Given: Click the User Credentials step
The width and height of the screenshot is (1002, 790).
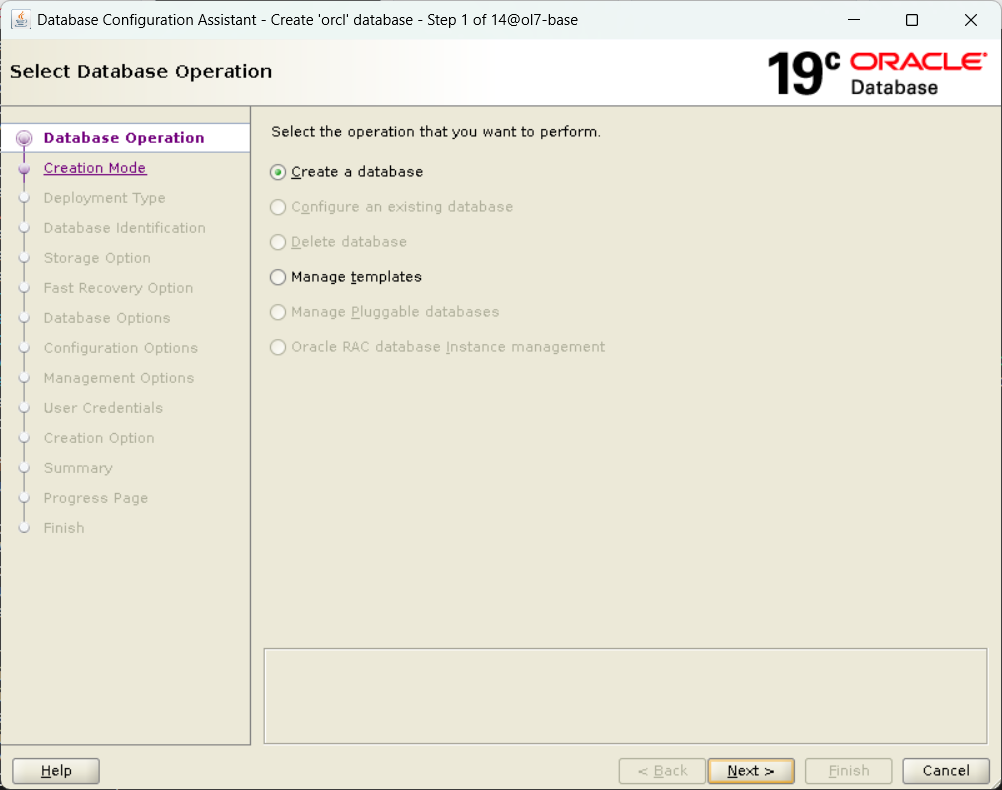Looking at the screenshot, I should 103,408.
